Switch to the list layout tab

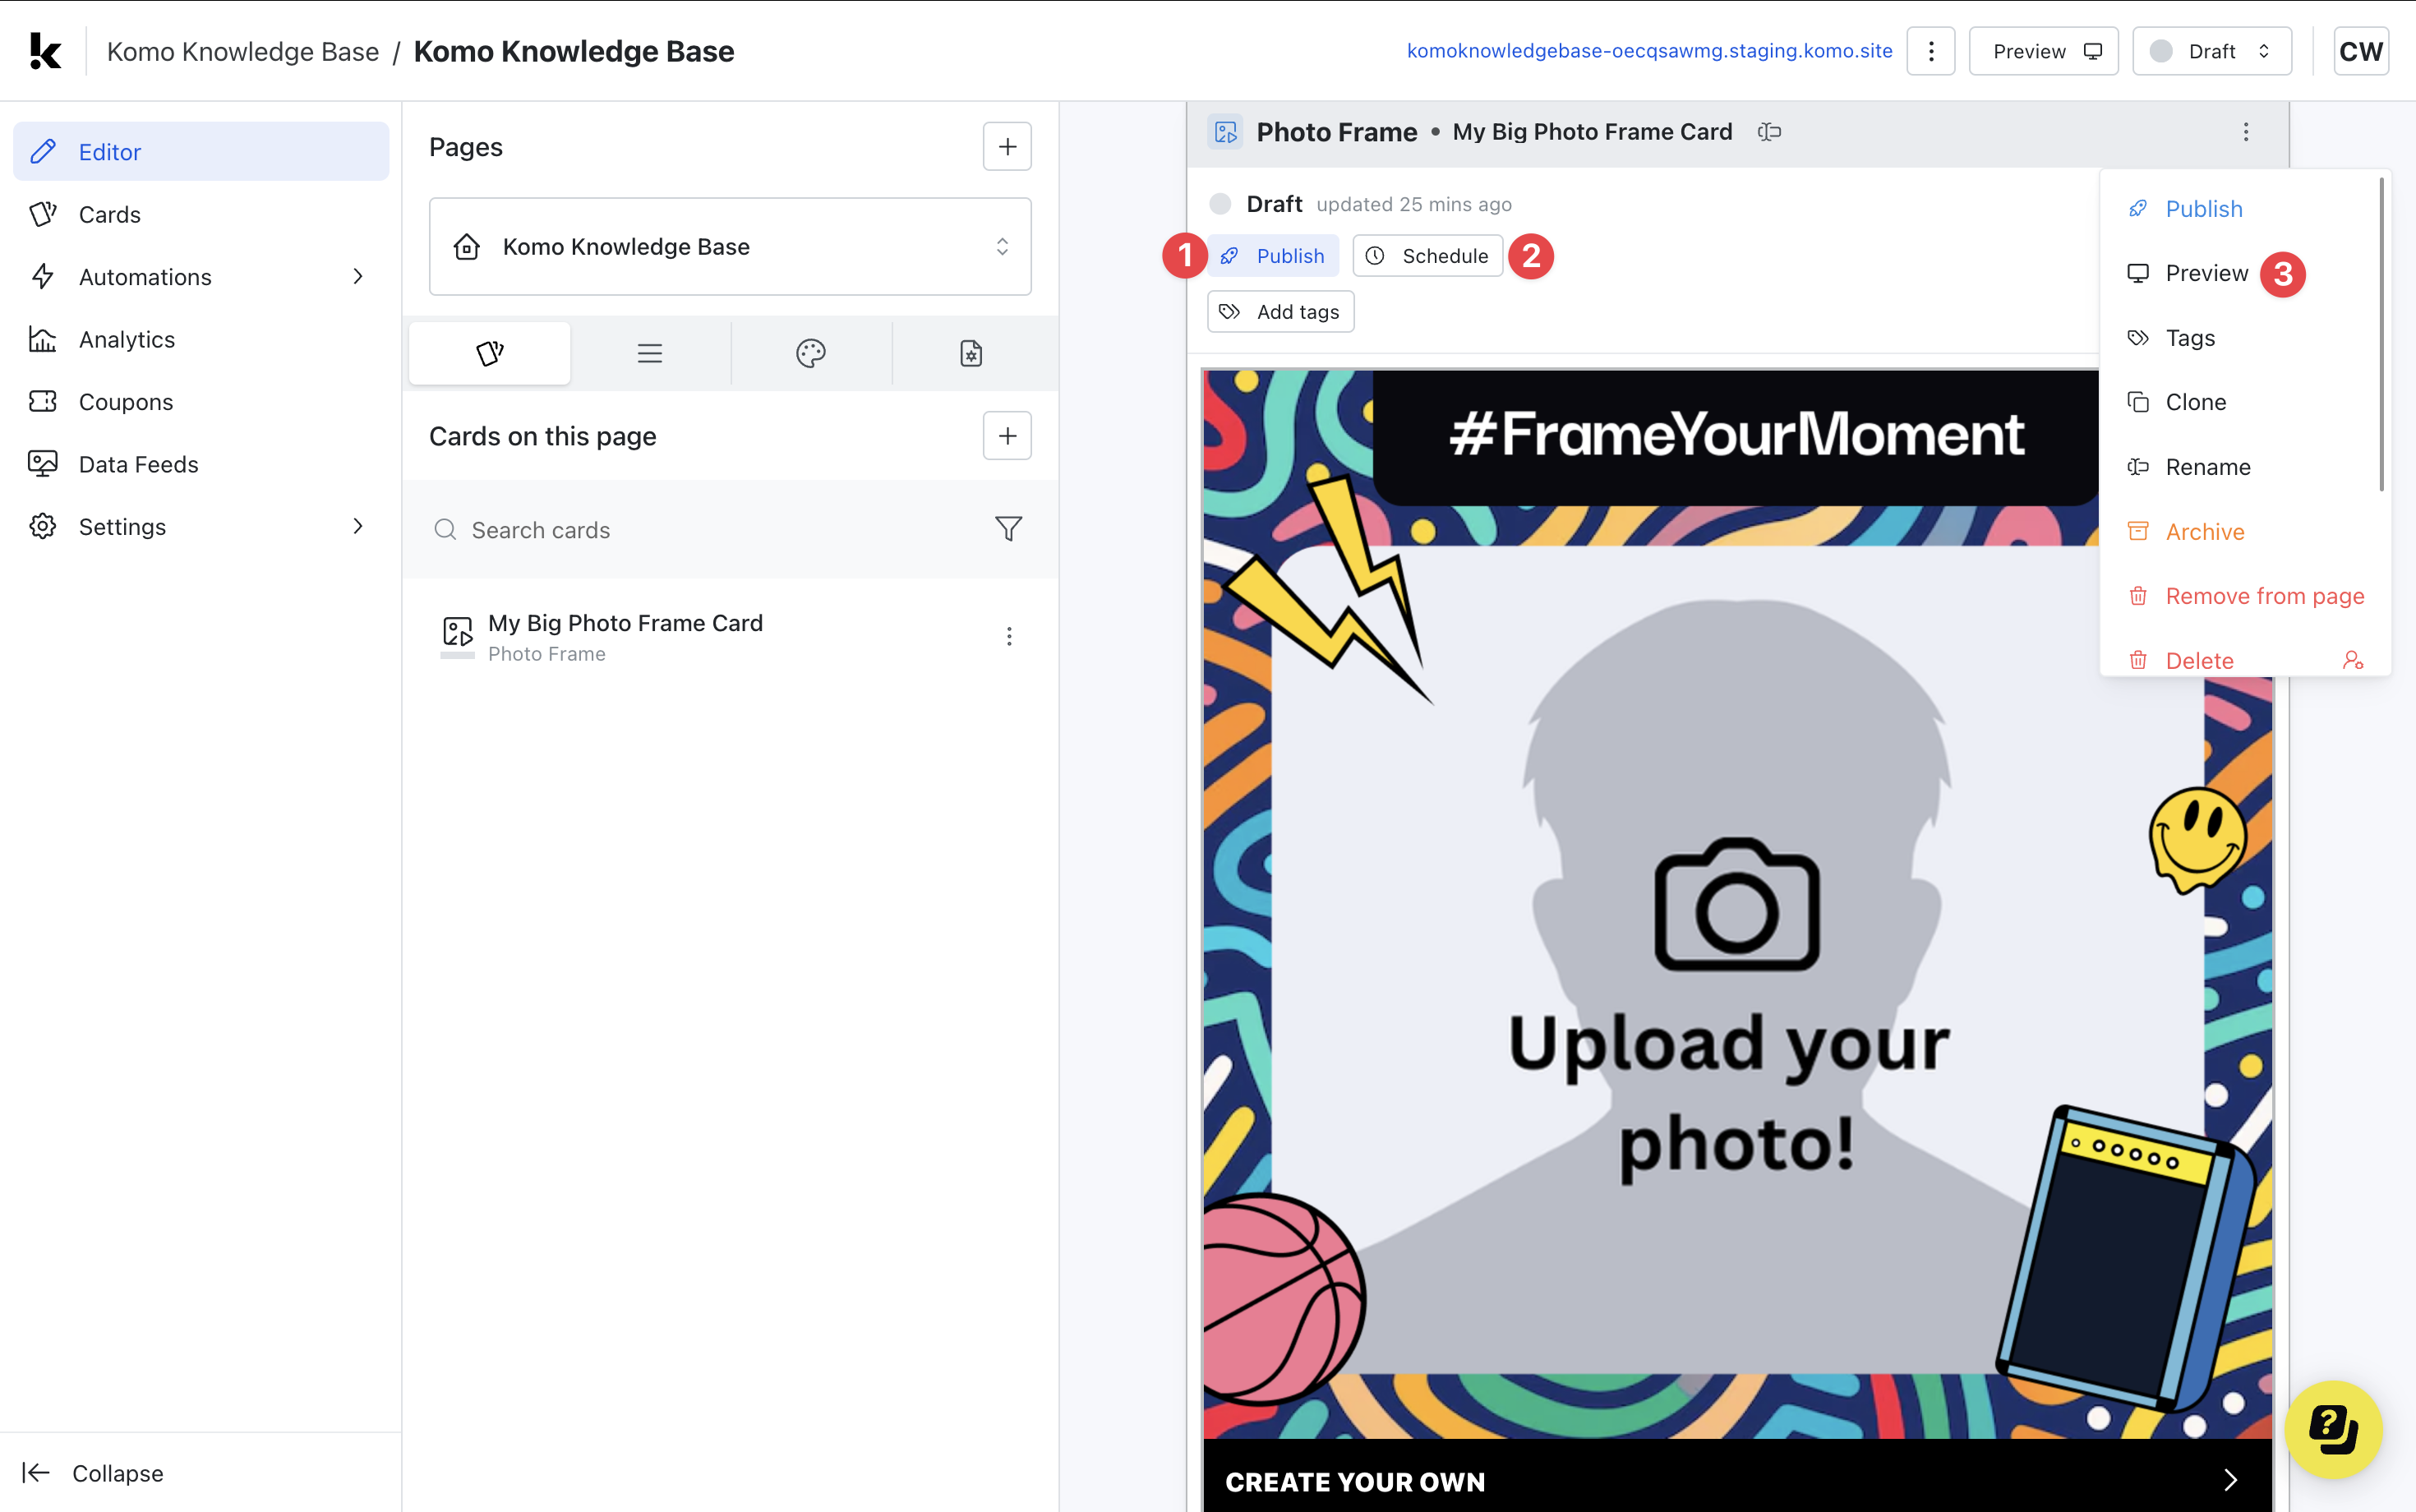(650, 353)
